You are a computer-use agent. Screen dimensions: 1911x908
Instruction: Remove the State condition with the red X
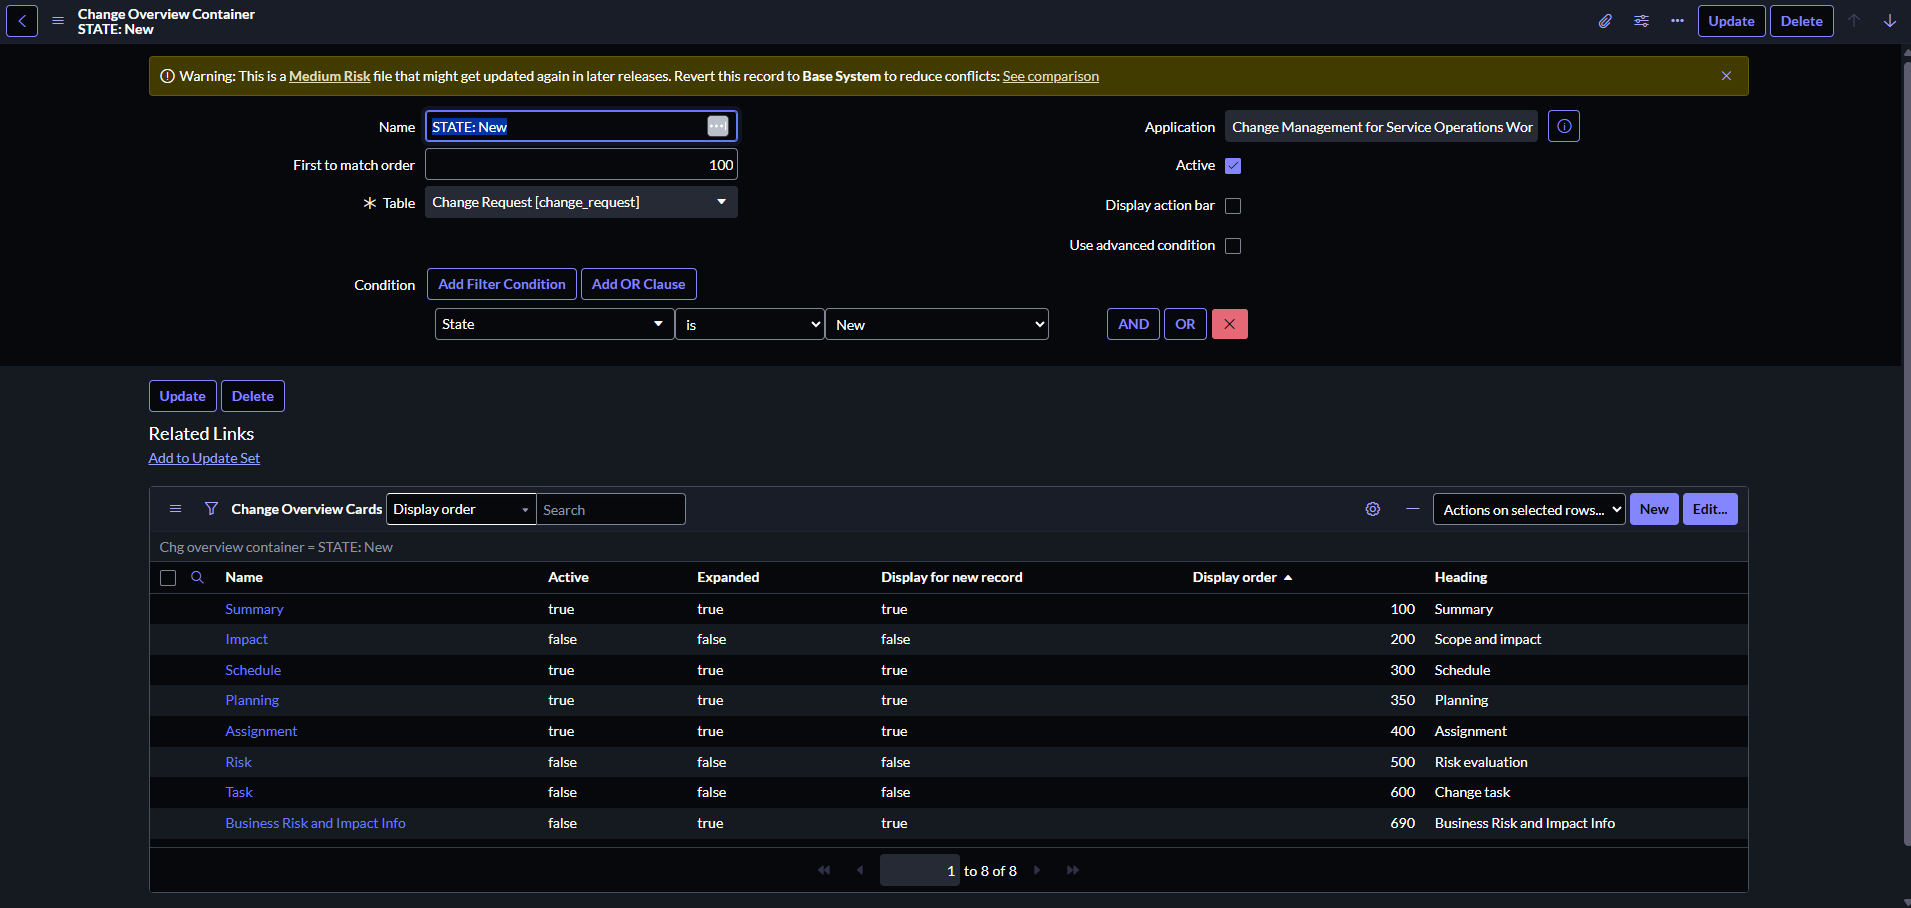point(1229,324)
